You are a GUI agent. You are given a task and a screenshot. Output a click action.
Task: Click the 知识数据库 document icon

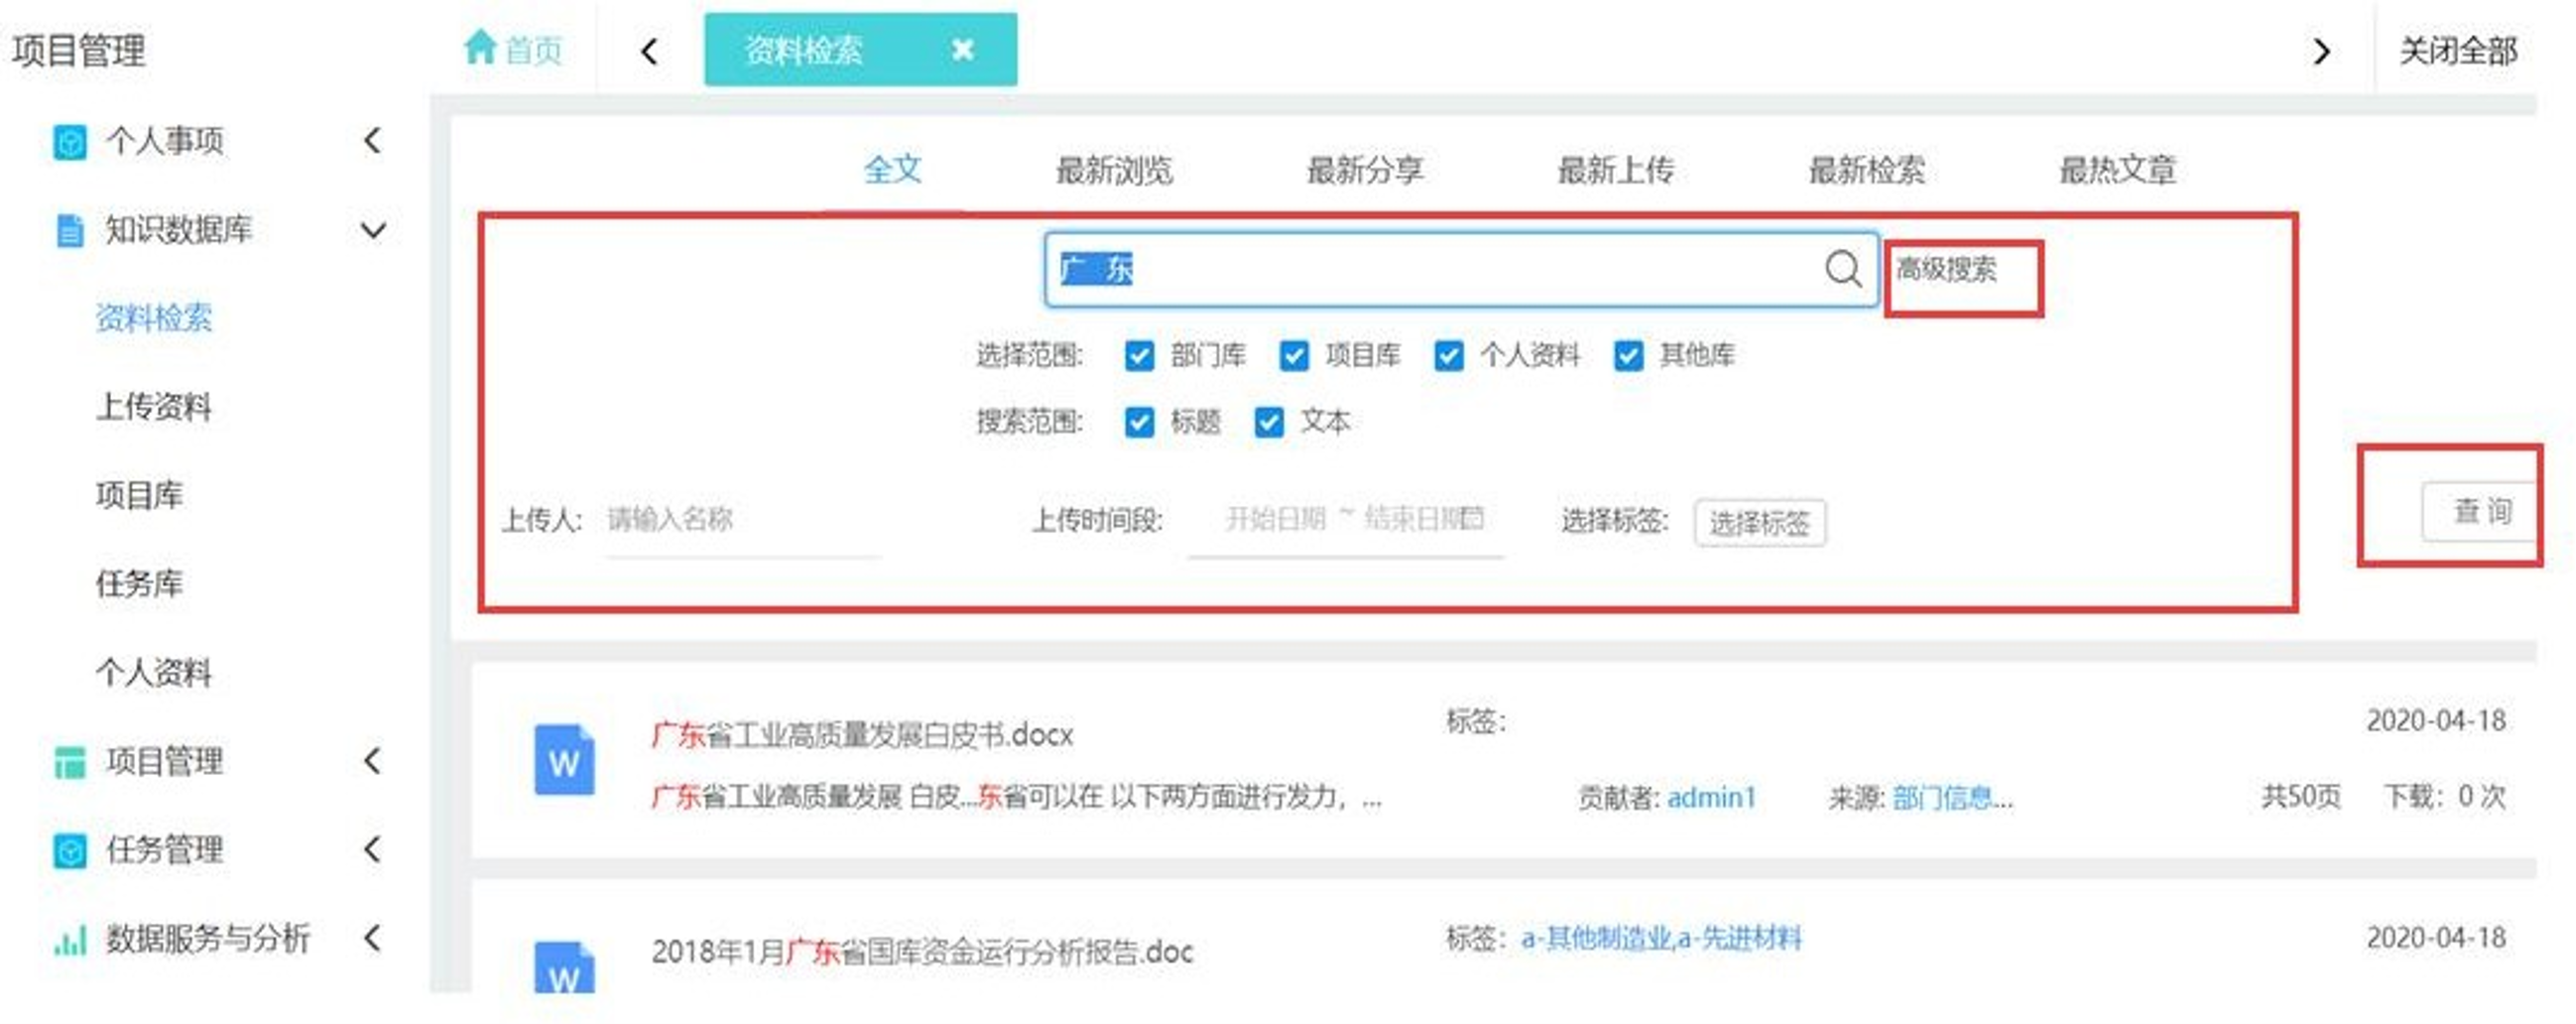pos(69,230)
